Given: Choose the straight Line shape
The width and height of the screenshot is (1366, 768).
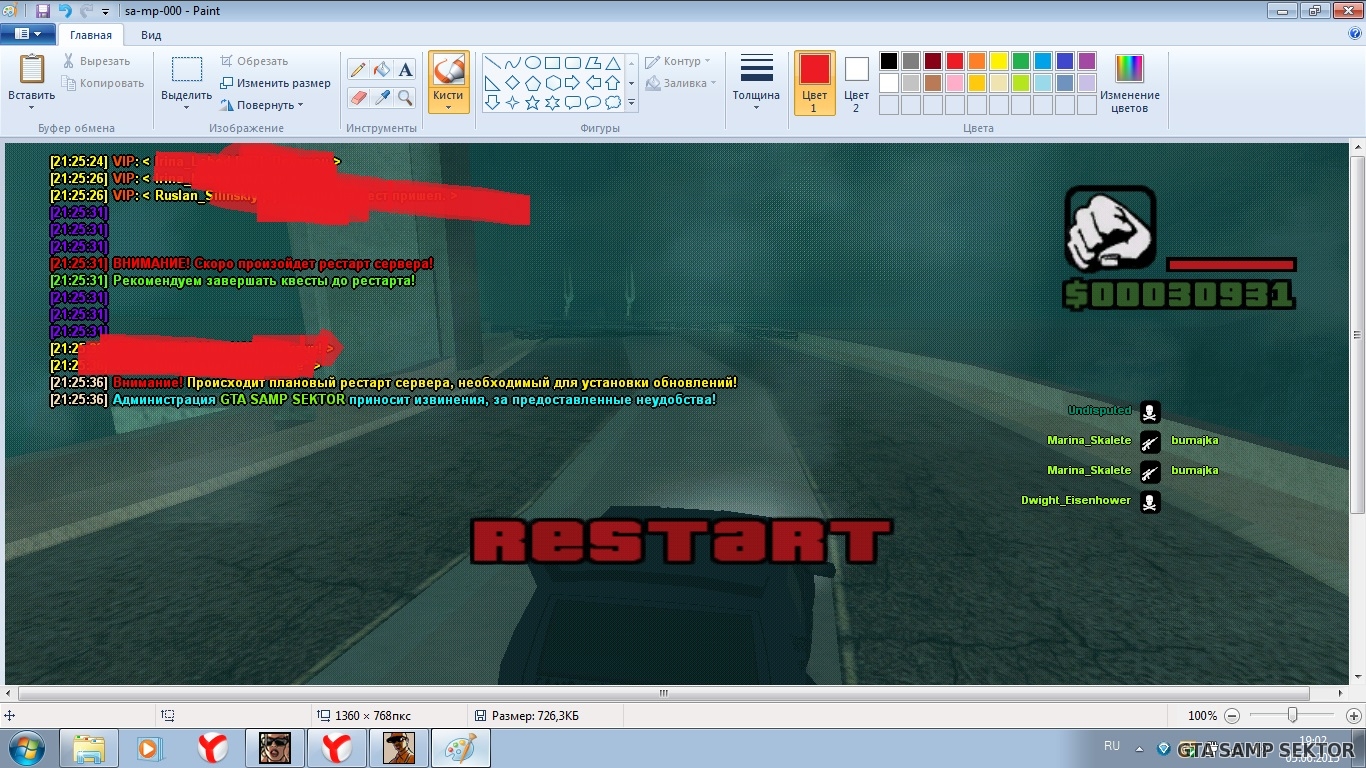Looking at the screenshot, I should pos(493,62).
